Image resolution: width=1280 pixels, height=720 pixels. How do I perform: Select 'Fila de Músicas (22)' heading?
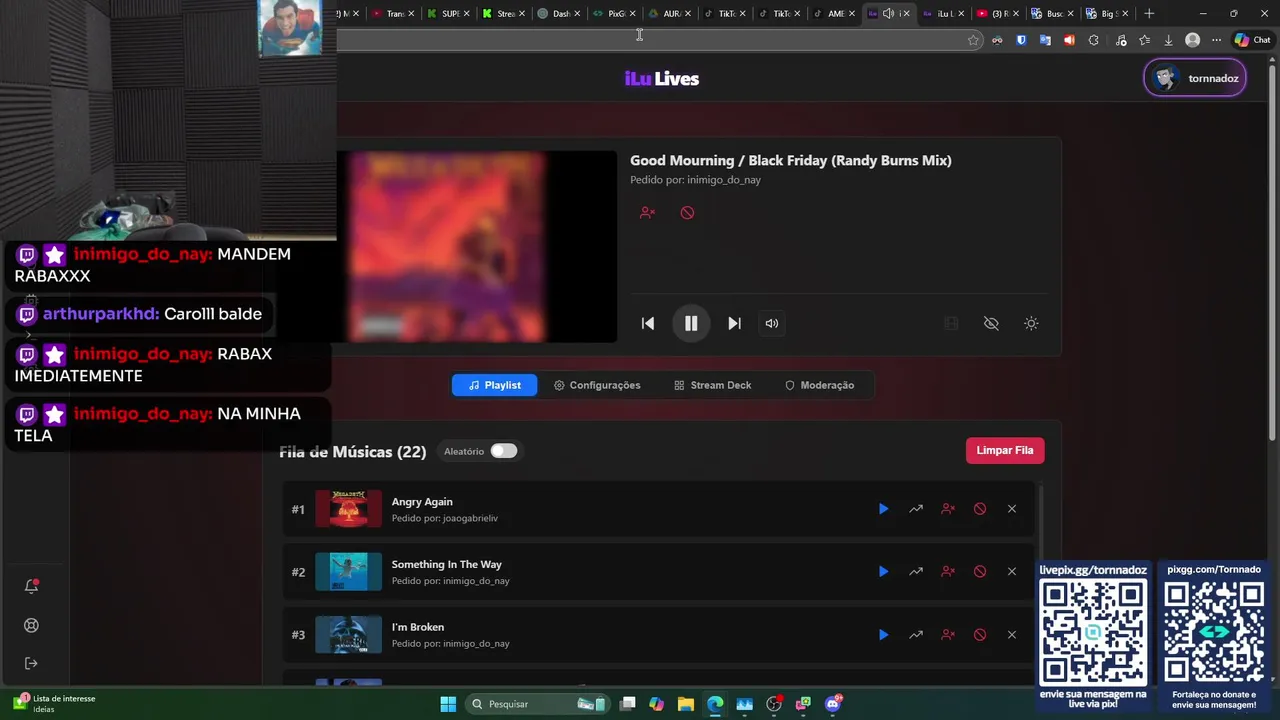tap(353, 452)
